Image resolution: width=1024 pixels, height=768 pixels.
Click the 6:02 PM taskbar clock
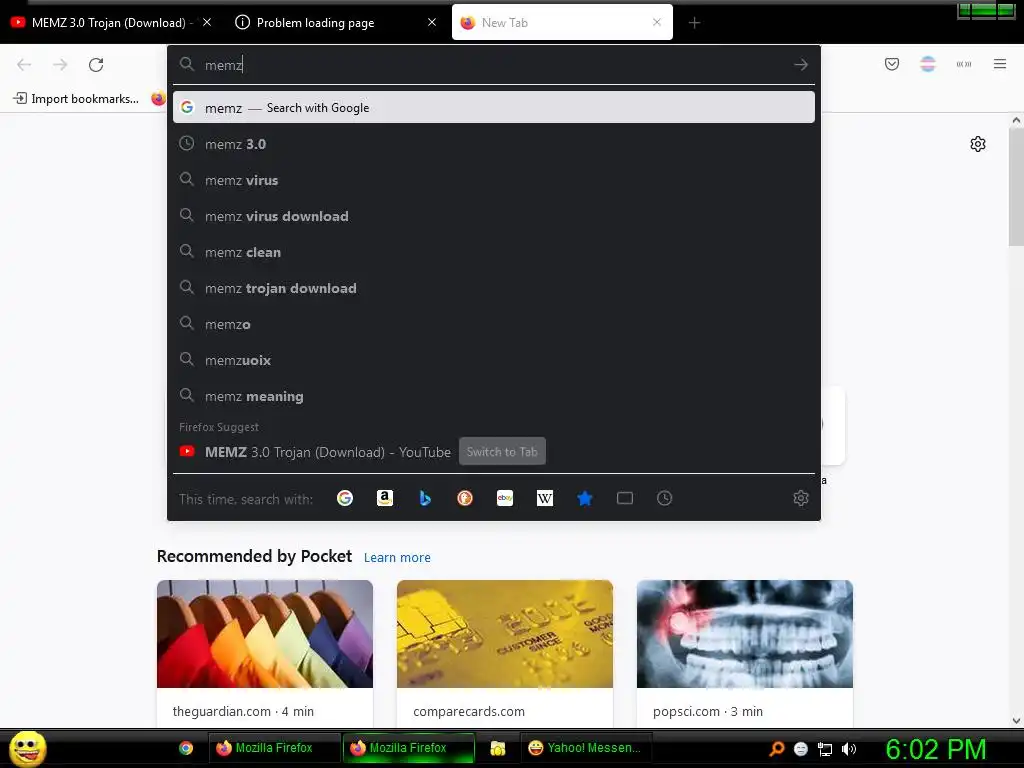pos(936,749)
